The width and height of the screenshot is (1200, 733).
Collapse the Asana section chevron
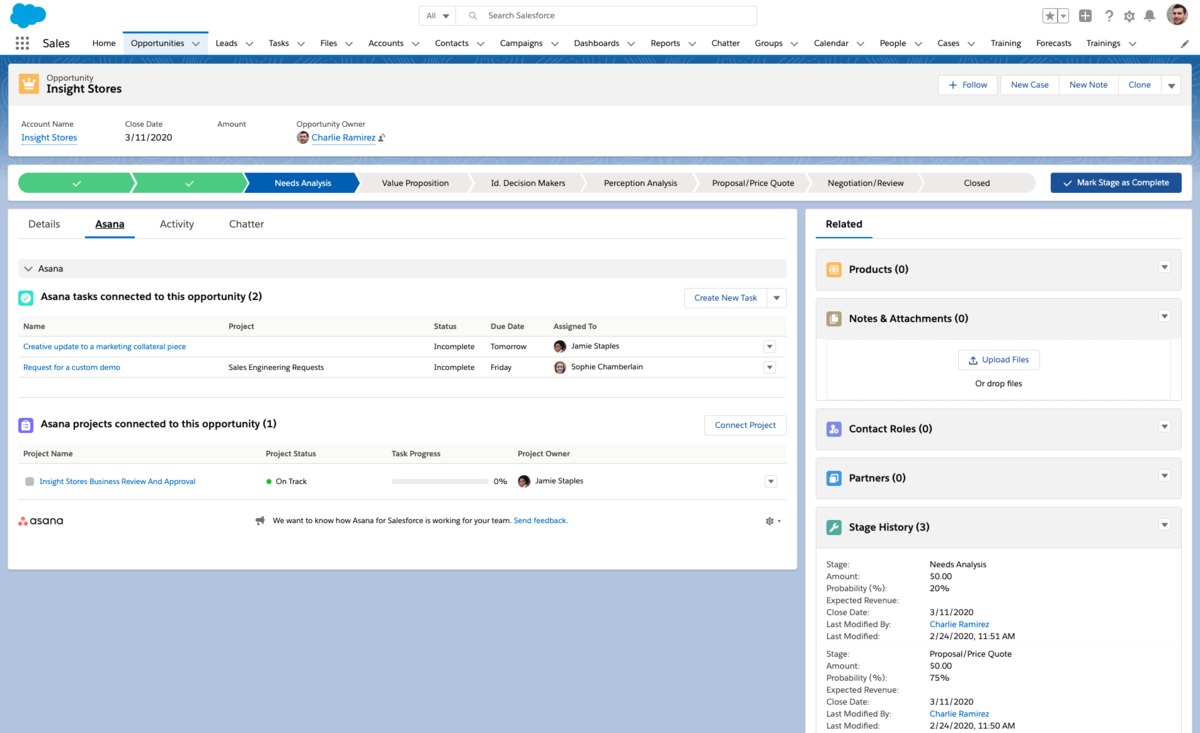28,269
